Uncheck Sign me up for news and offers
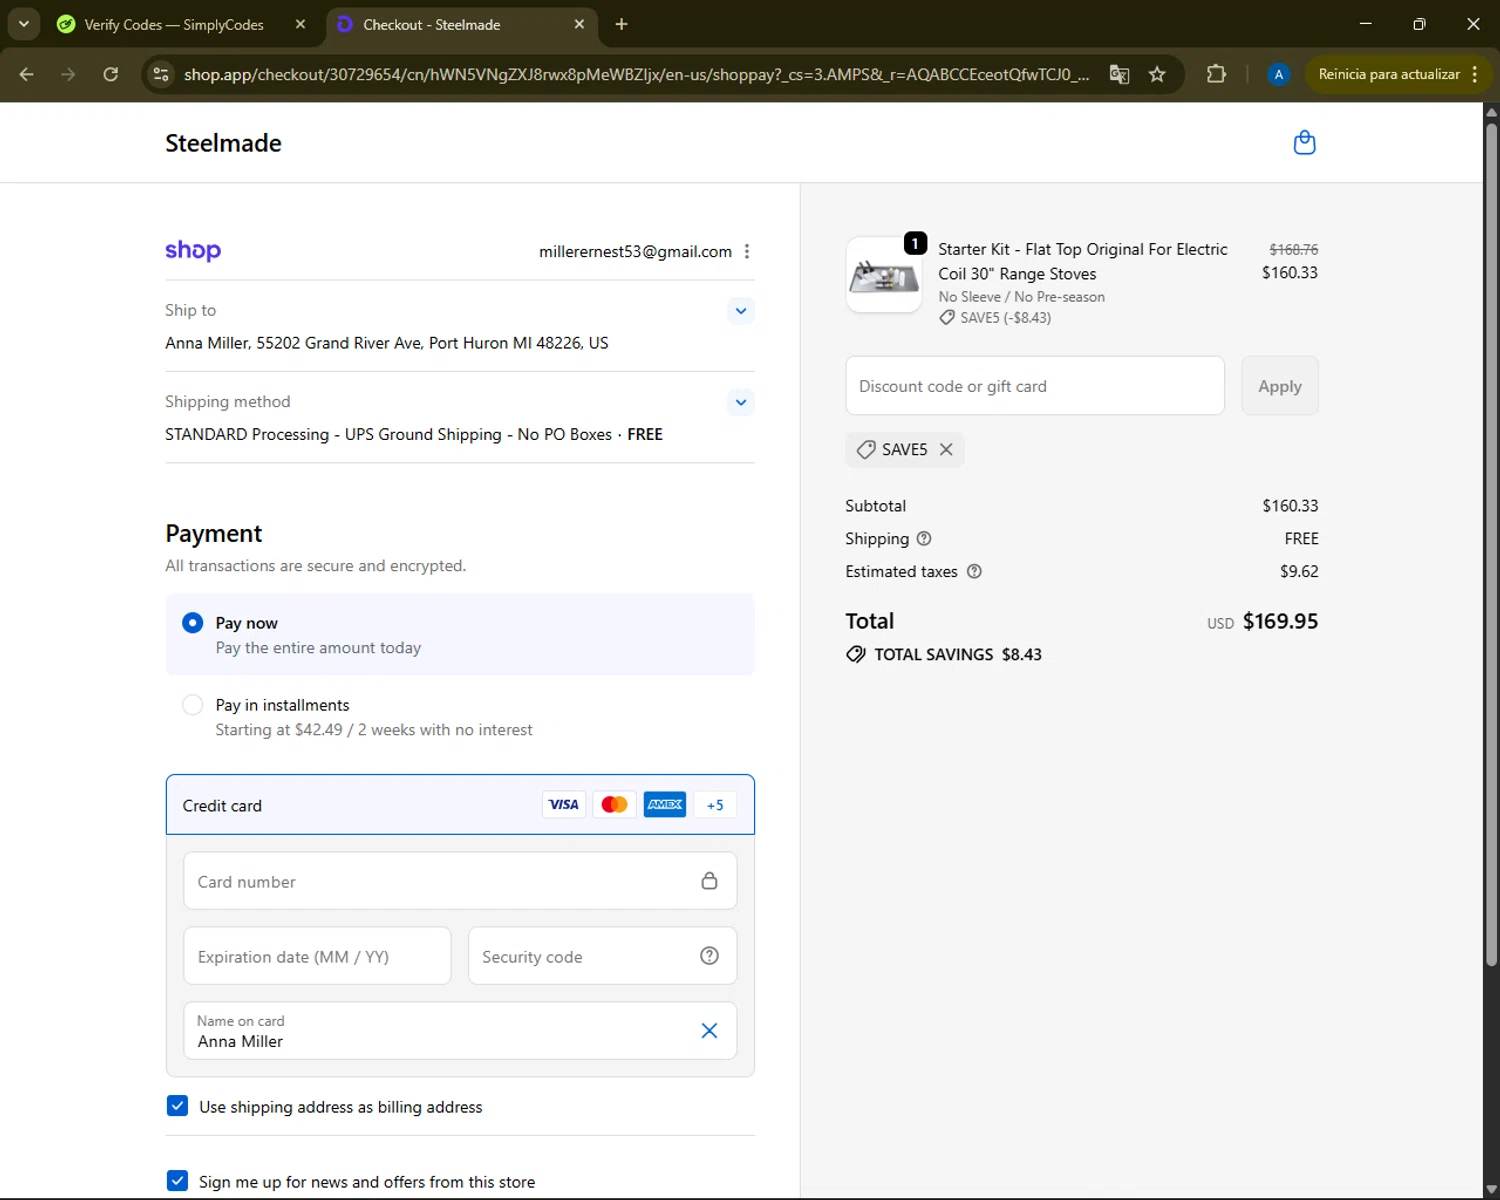1500x1200 pixels. tap(177, 1181)
